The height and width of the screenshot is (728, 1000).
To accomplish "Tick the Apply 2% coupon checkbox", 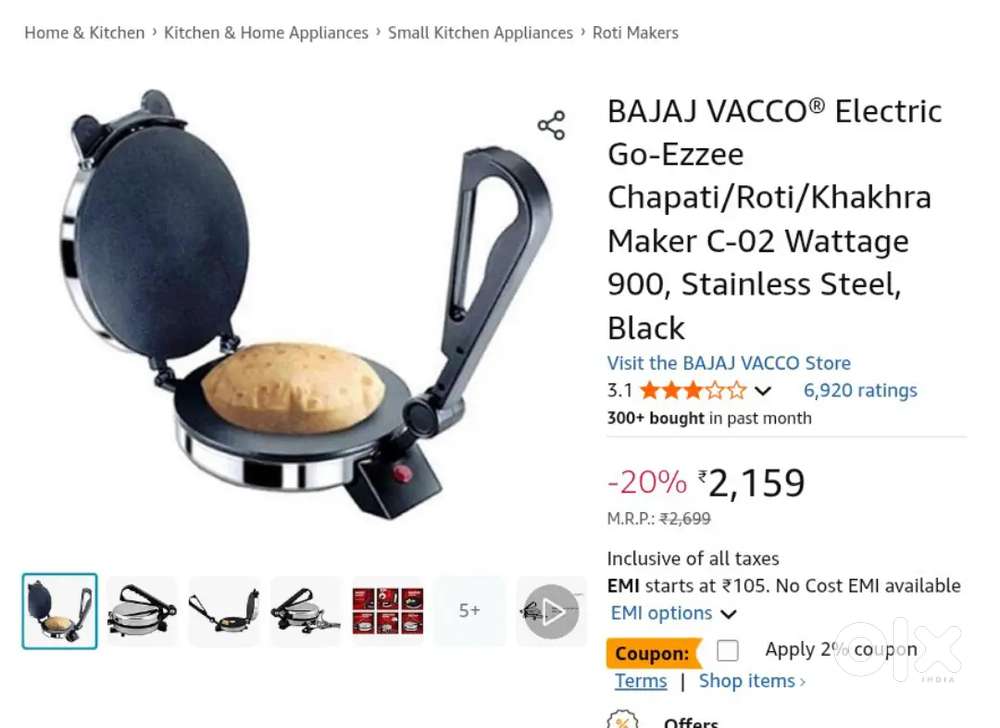I will (x=728, y=651).
